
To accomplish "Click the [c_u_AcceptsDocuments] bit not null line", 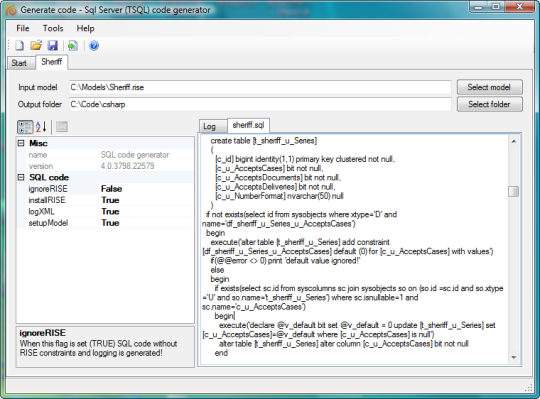I will tap(278, 178).
